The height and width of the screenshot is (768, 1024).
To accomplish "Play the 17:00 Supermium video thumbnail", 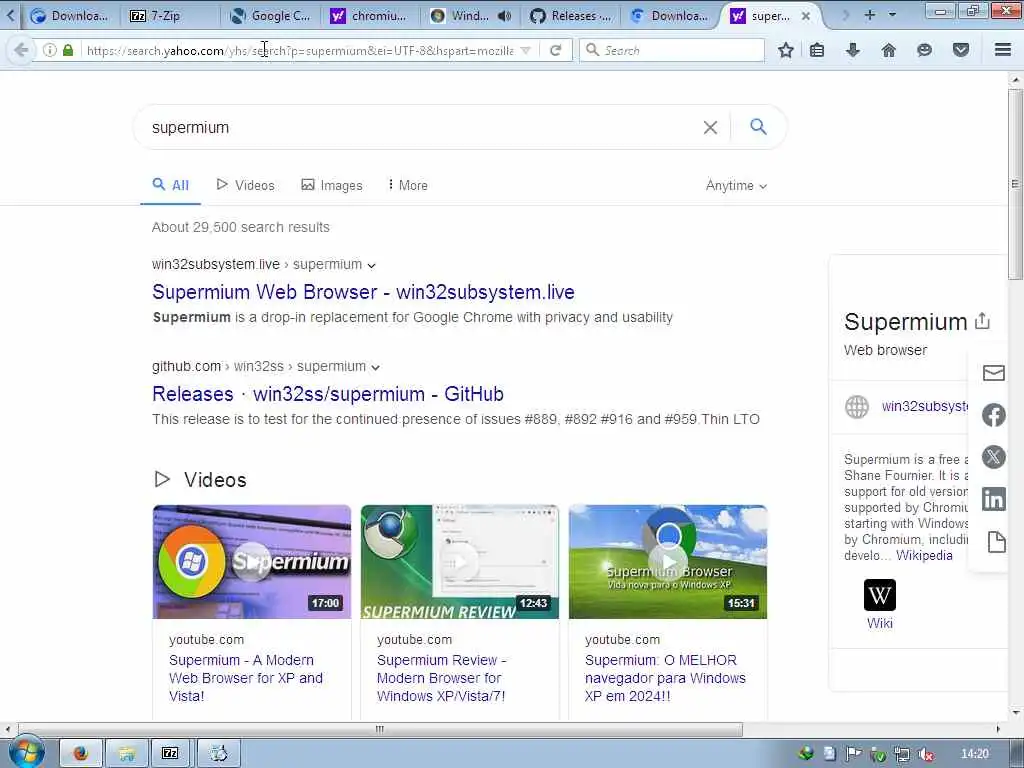I will coord(251,562).
